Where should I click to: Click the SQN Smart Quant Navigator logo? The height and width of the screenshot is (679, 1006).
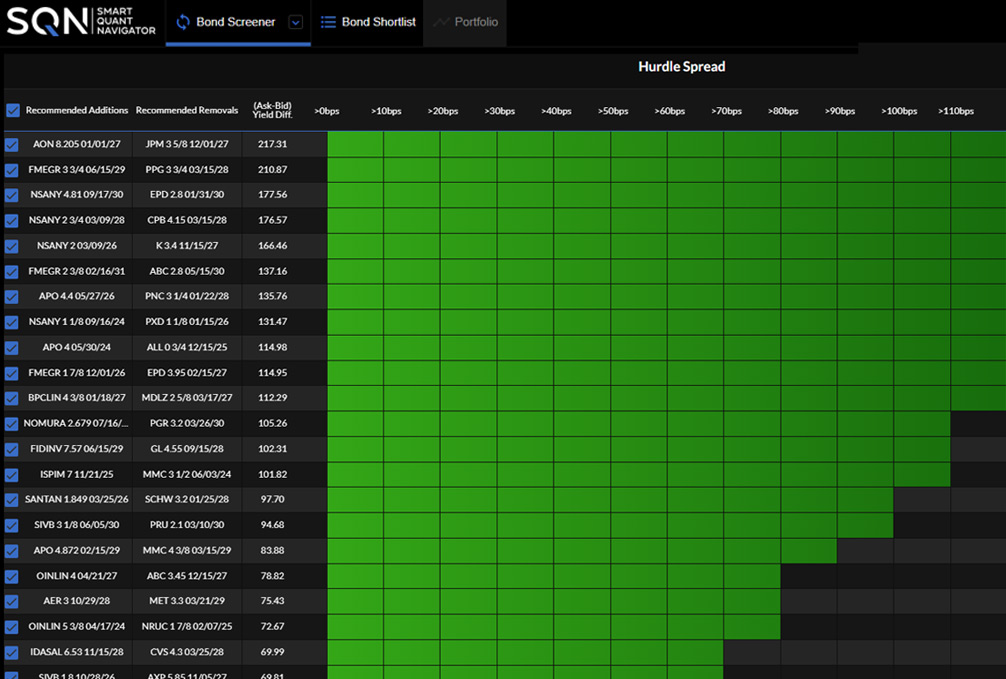coord(81,22)
